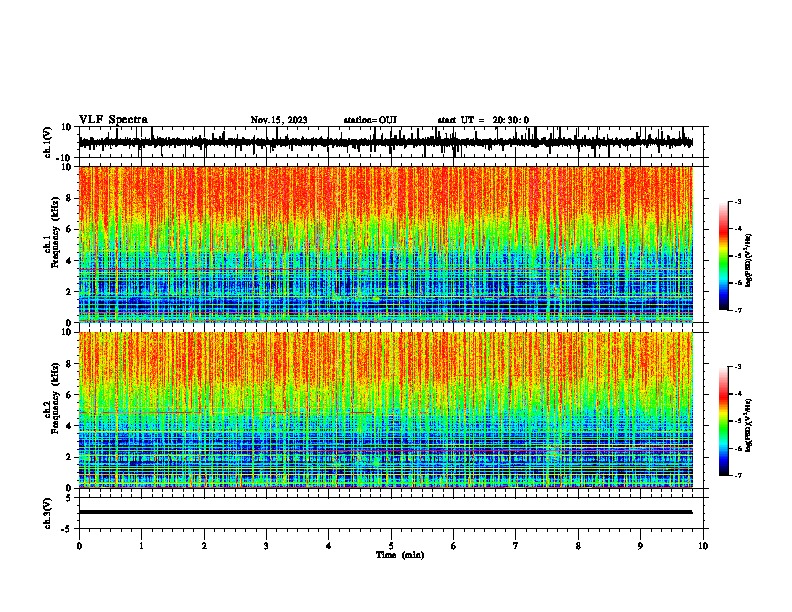Click the "4" kHz tick on ch.1 axis
This screenshot has width=792, height=612.
pyautogui.click(x=70, y=261)
